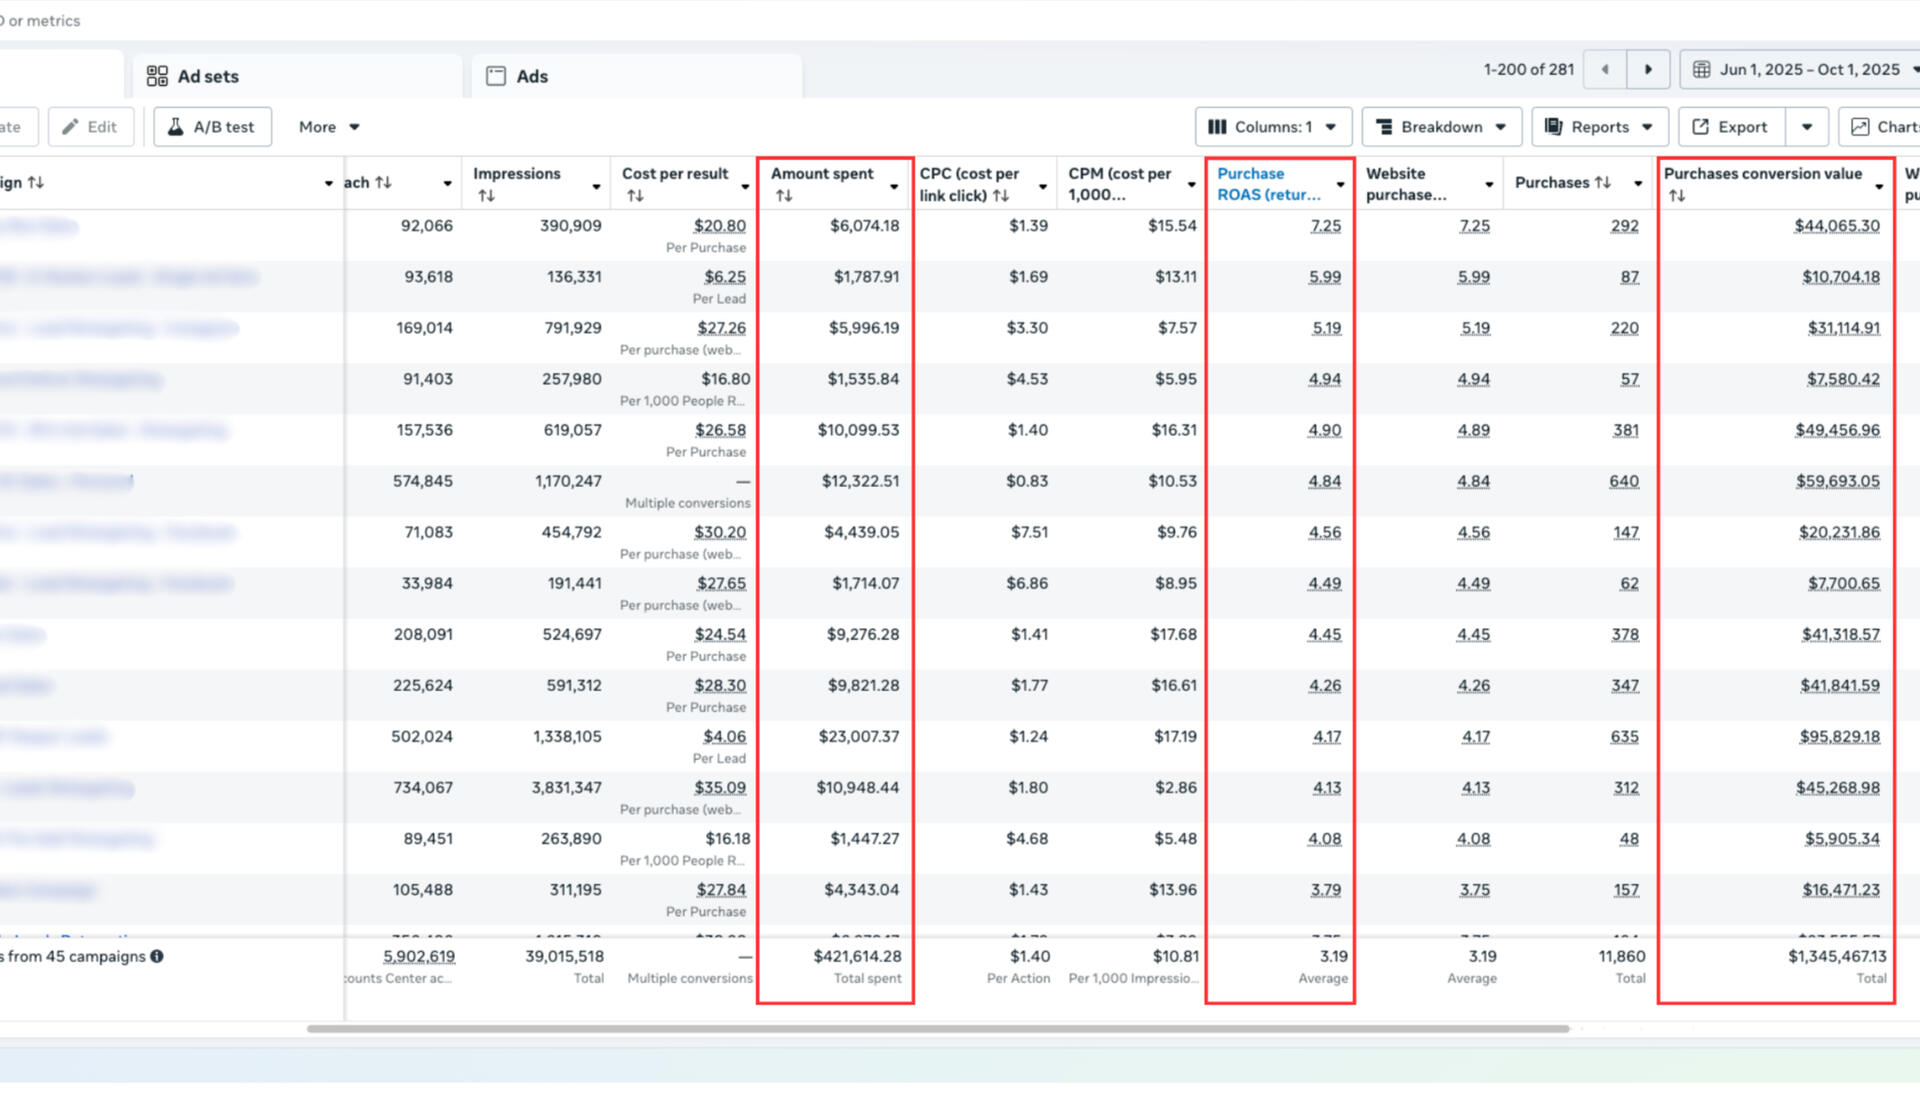The height and width of the screenshot is (1095, 1920).
Task: Click the Ads tab window icon
Action: [496, 76]
